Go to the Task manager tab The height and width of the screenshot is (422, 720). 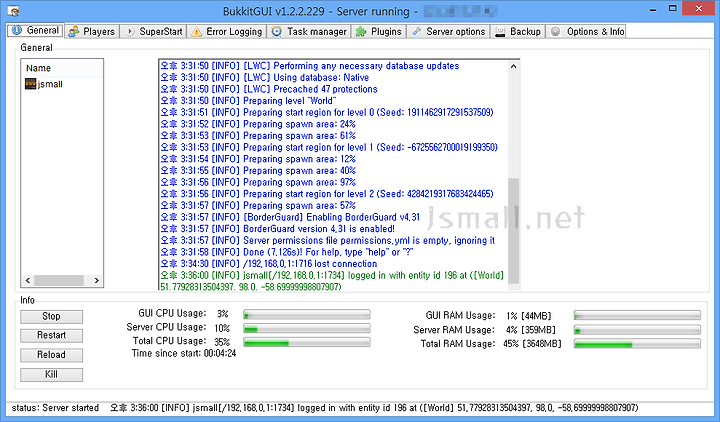309,31
